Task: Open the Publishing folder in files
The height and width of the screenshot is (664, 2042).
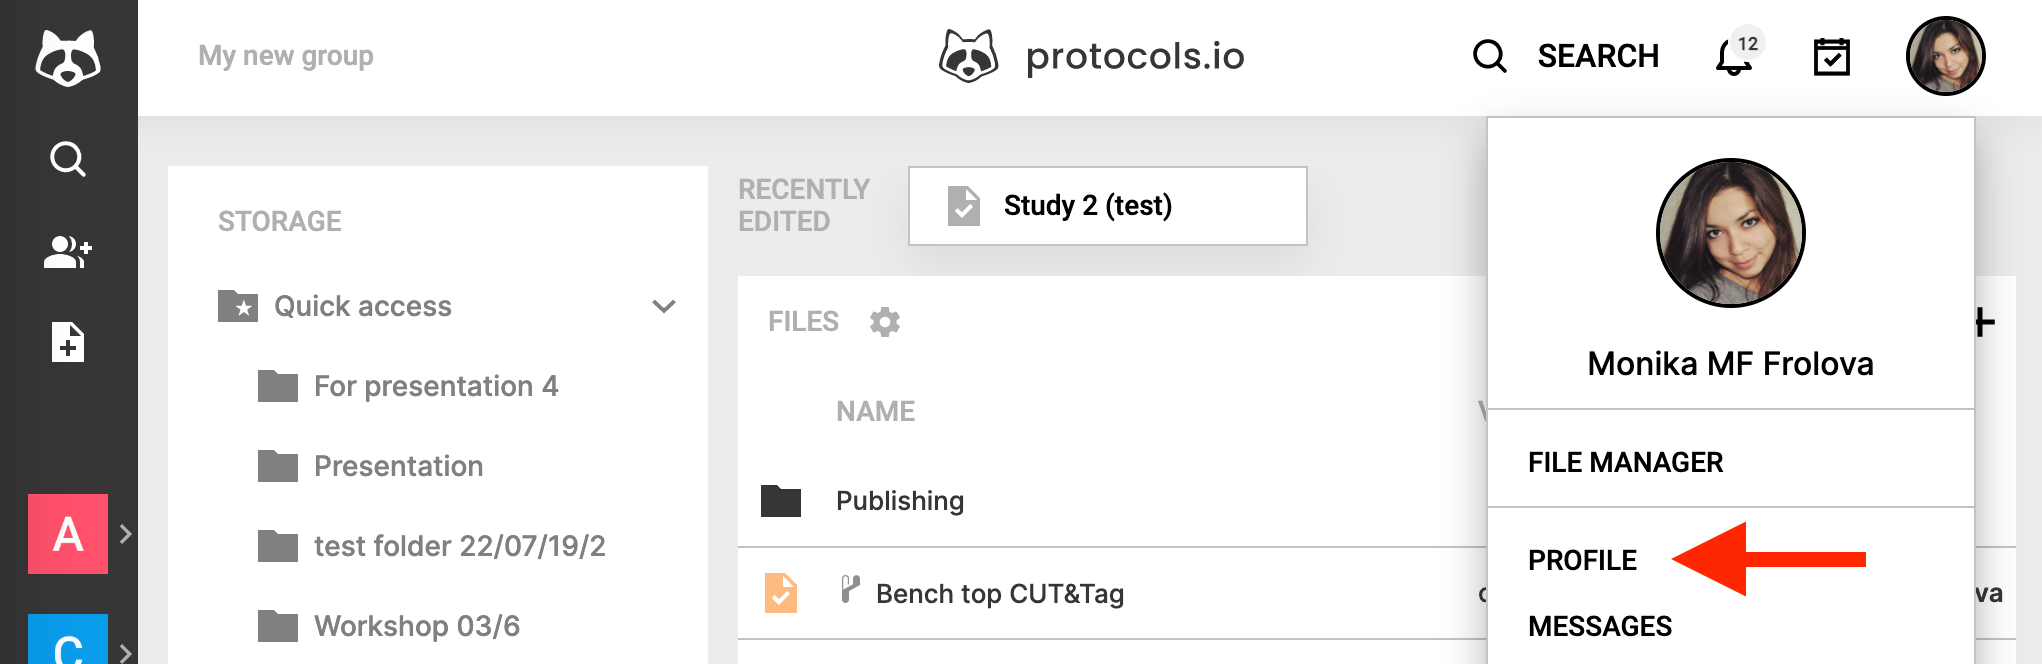Action: tap(899, 501)
